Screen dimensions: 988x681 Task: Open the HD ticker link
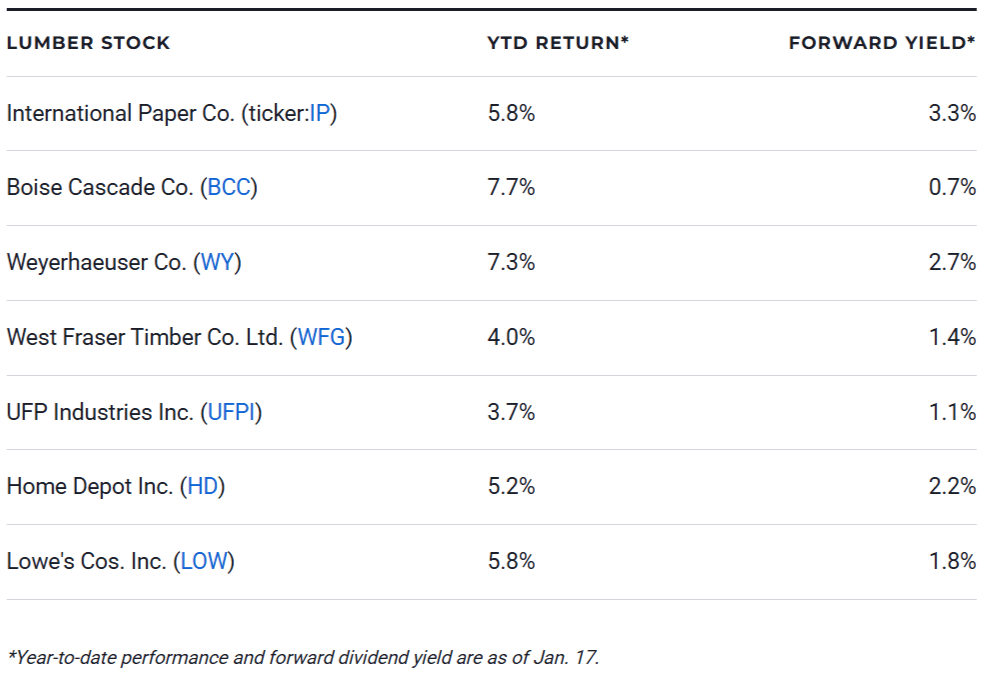pyautogui.click(x=203, y=487)
